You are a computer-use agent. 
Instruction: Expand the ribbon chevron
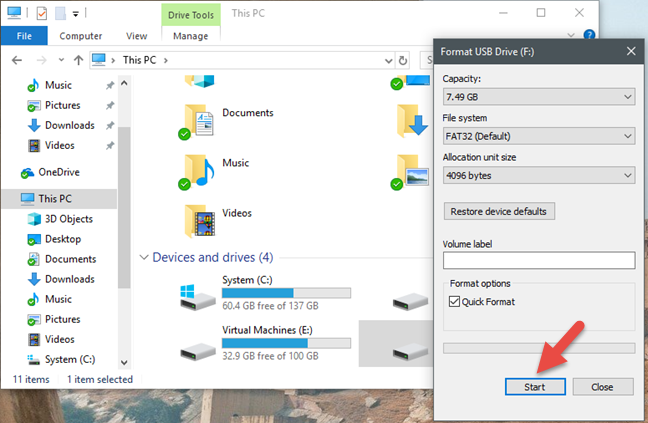tap(571, 35)
